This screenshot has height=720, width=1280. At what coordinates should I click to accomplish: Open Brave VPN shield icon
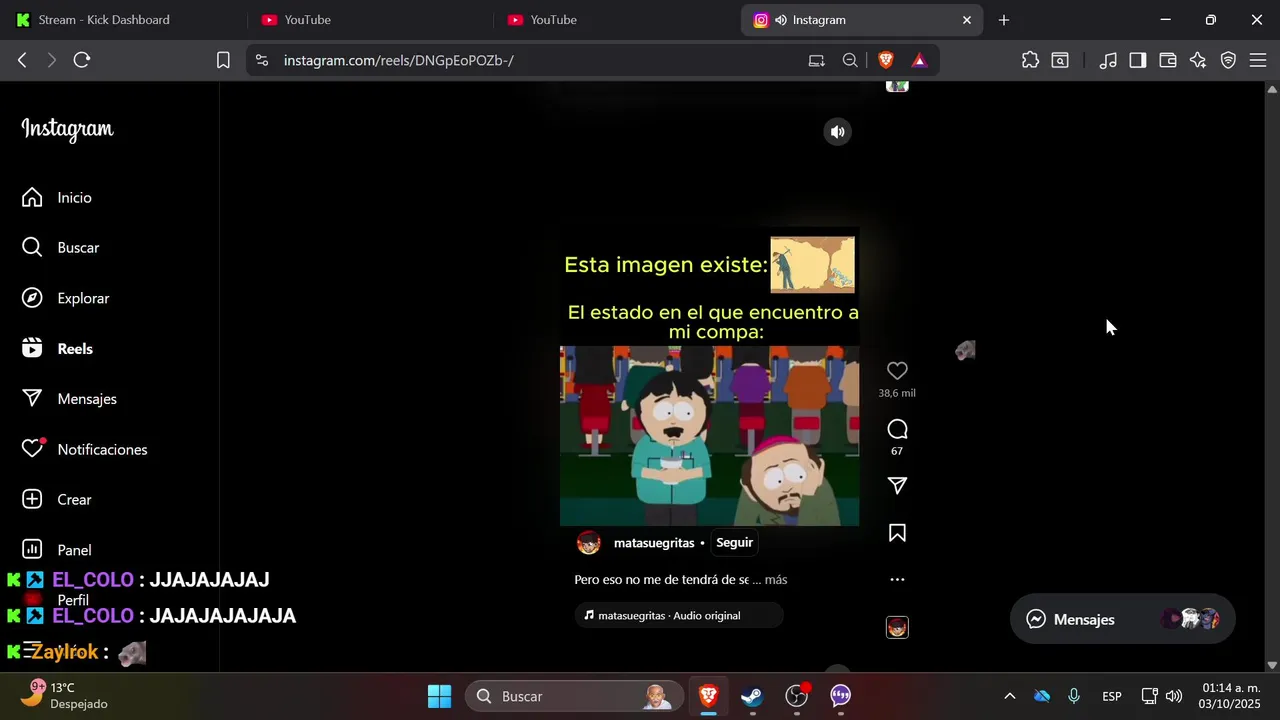pyautogui.click(x=1228, y=60)
